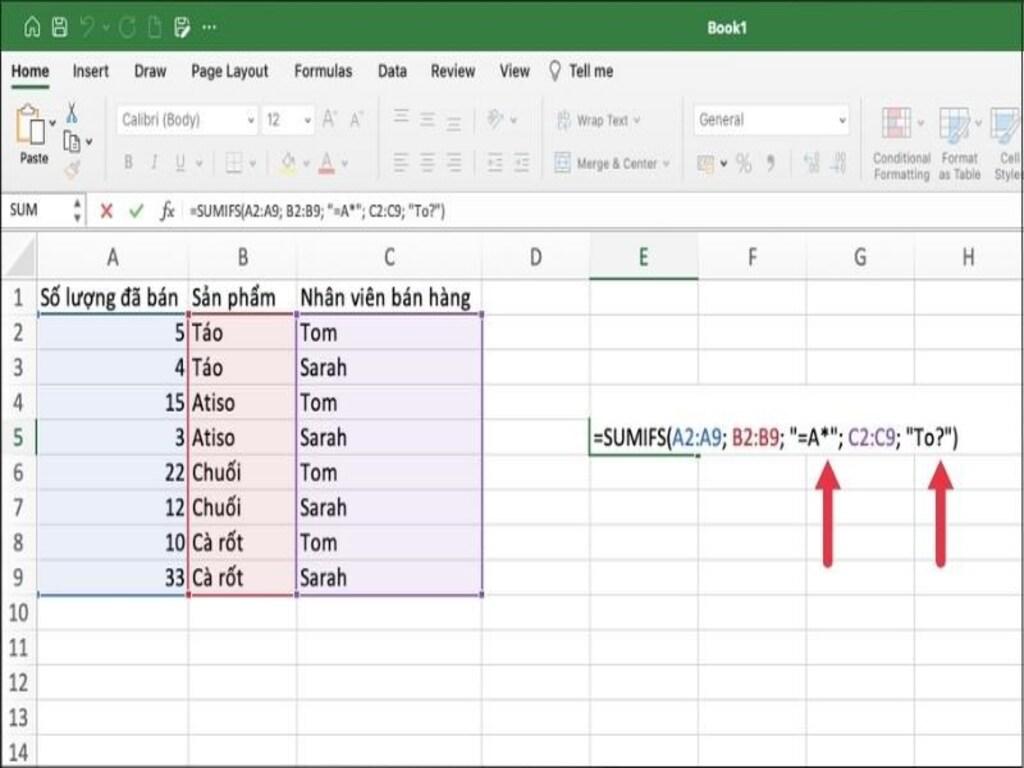The height and width of the screenshot is (768, 1024).
Task: Toggle underline formatting
Action: click(x=178, y=159)
